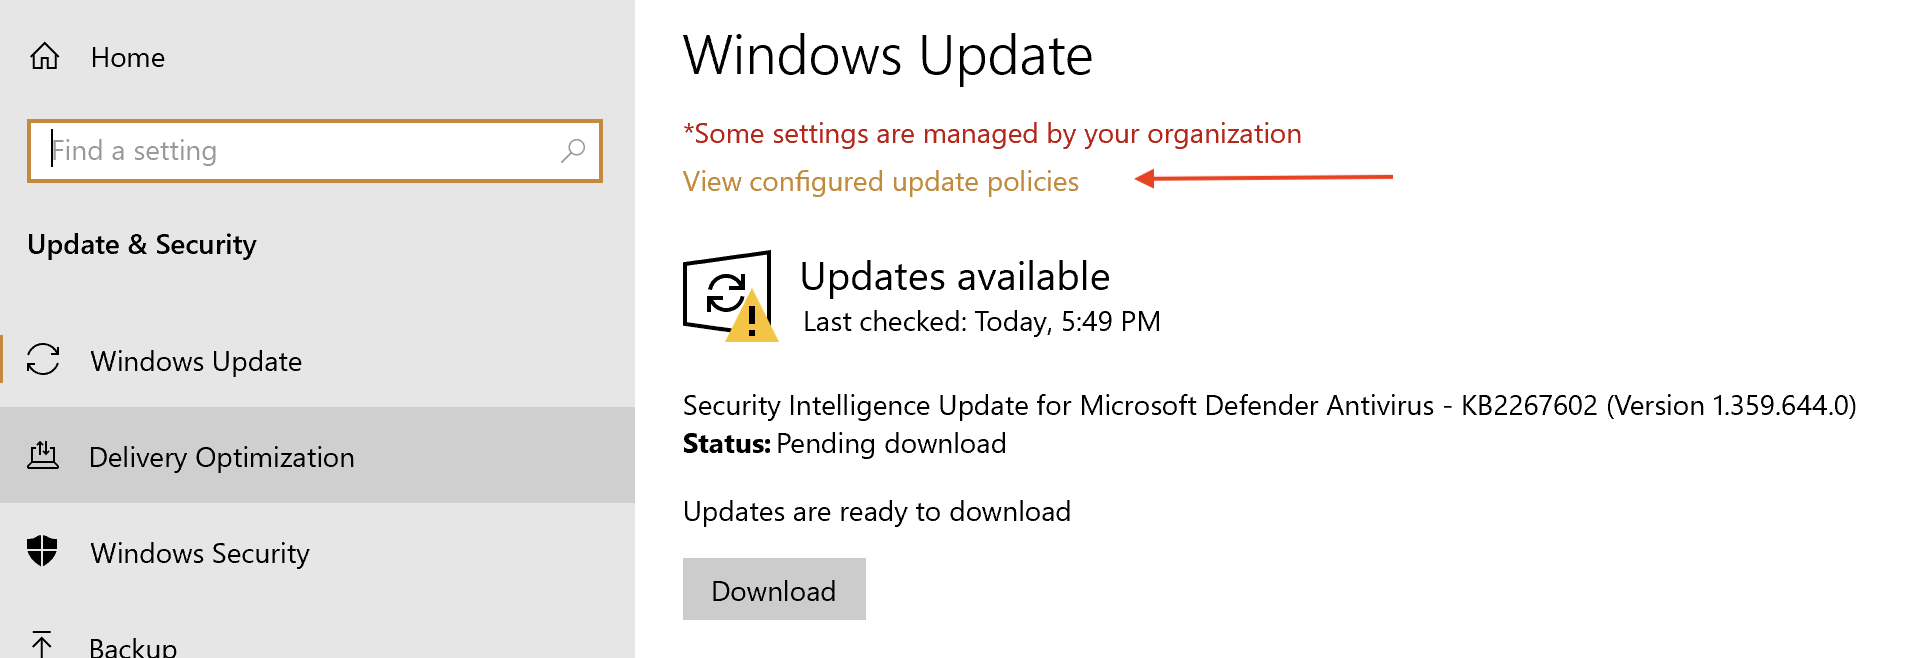The image size is (1912, 658).
Task: Click the Windows Security shield icon
Action: (43, 551)
